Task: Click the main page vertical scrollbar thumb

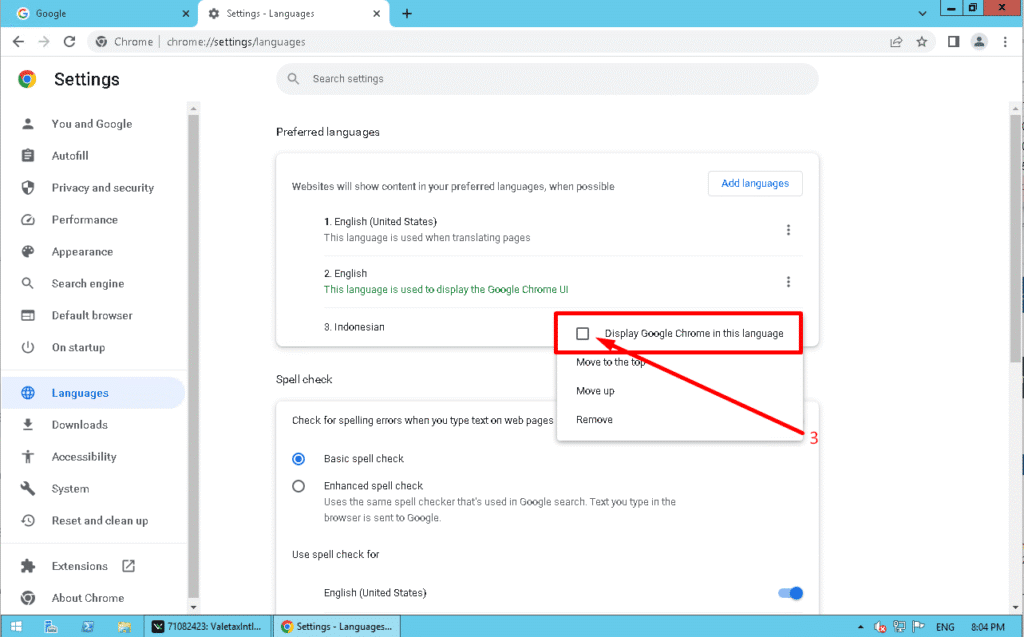Action: 1016,238
